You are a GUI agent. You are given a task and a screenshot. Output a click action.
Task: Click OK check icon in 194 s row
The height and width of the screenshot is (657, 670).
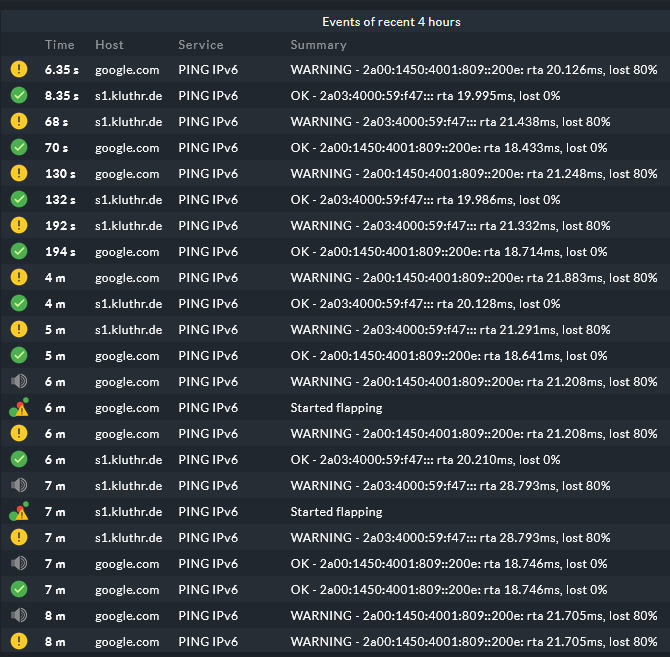[19, 251]
